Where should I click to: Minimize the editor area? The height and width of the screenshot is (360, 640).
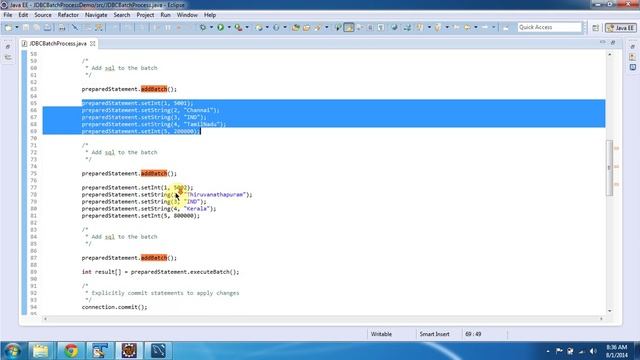603,42
